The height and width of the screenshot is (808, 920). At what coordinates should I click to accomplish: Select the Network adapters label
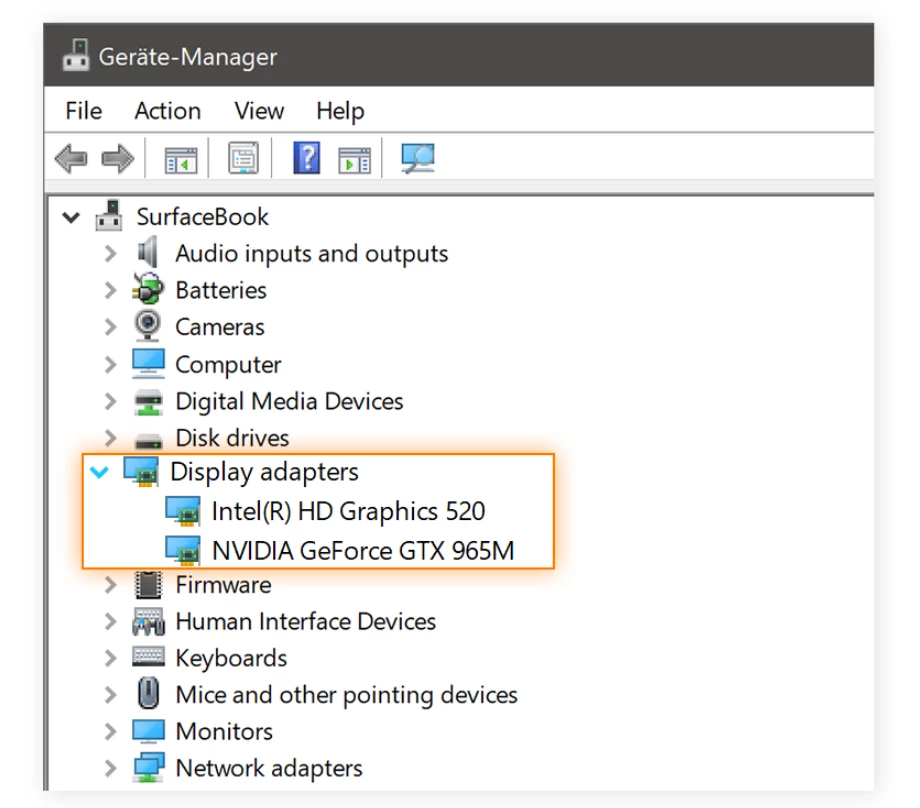pyautogui.click(x=269, y=769)
